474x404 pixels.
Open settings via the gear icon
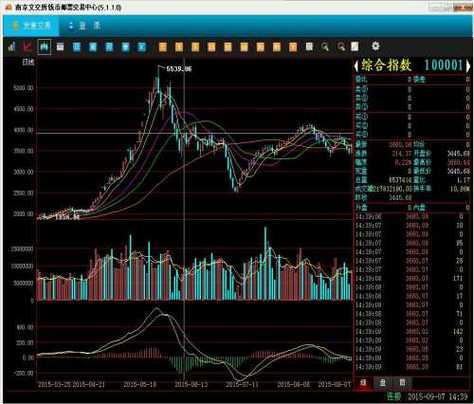point(375,46)
